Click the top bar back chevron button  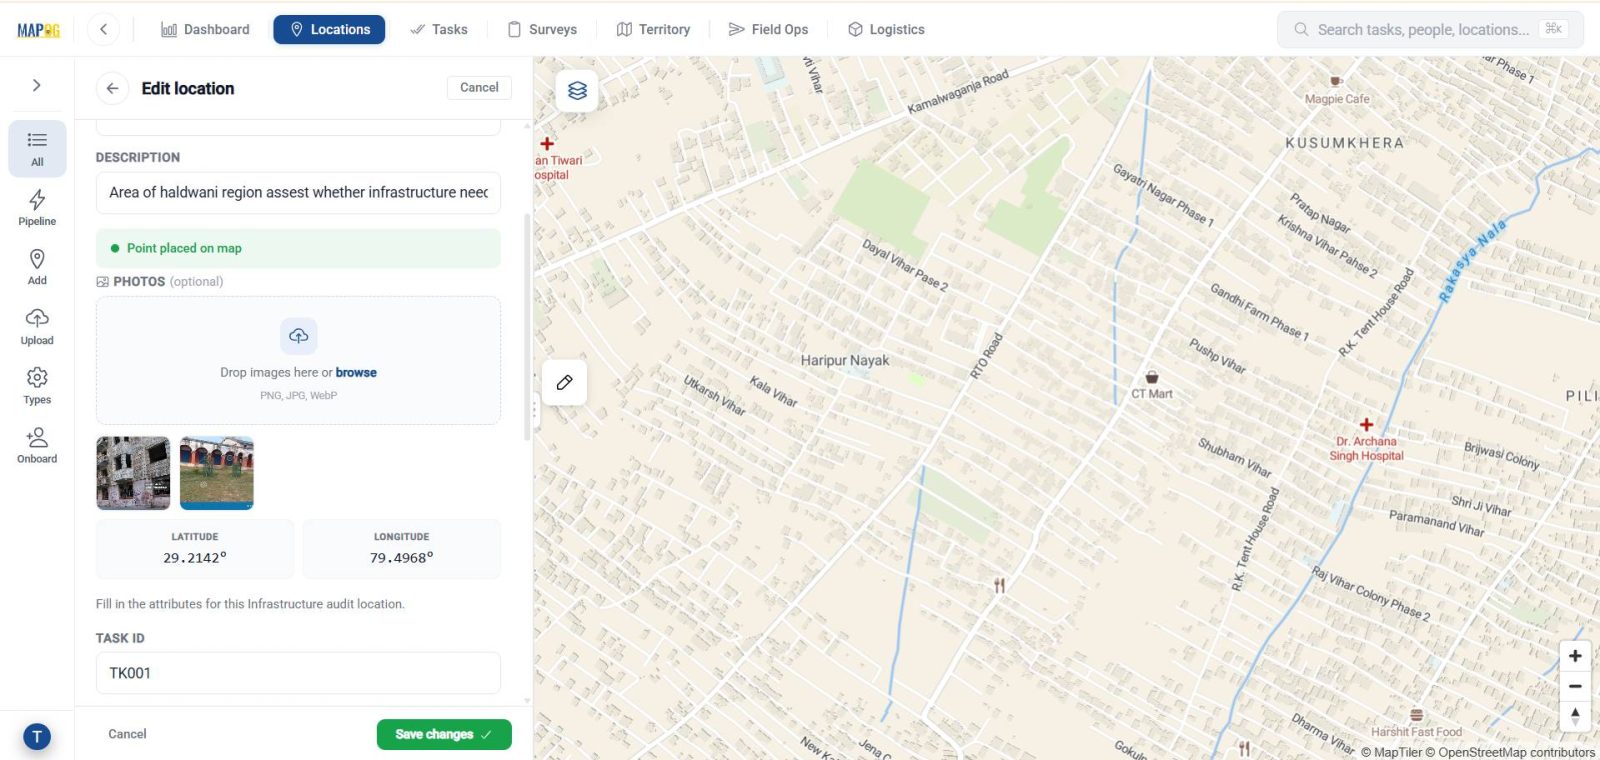(103, 29)
